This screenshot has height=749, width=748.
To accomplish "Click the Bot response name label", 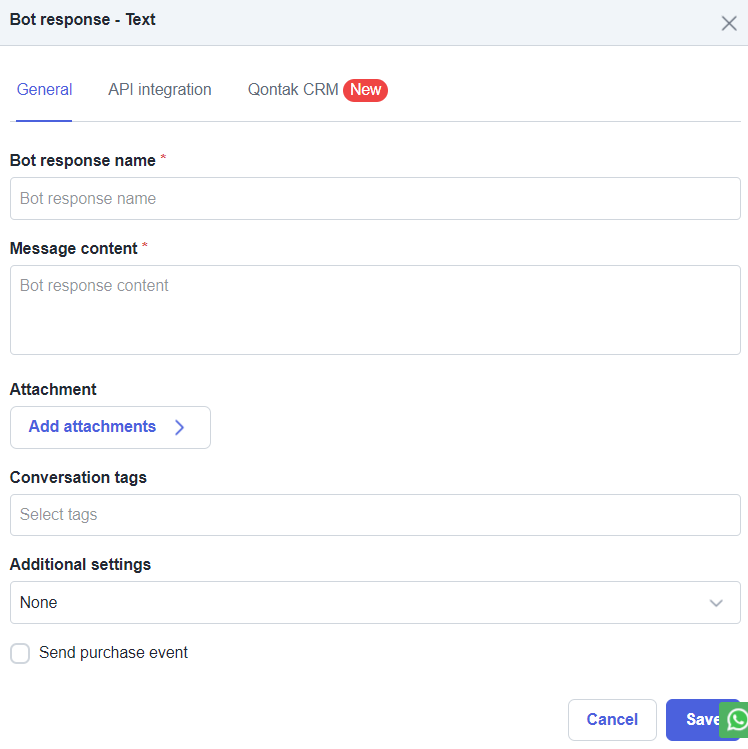I will (x=83, y=160).
